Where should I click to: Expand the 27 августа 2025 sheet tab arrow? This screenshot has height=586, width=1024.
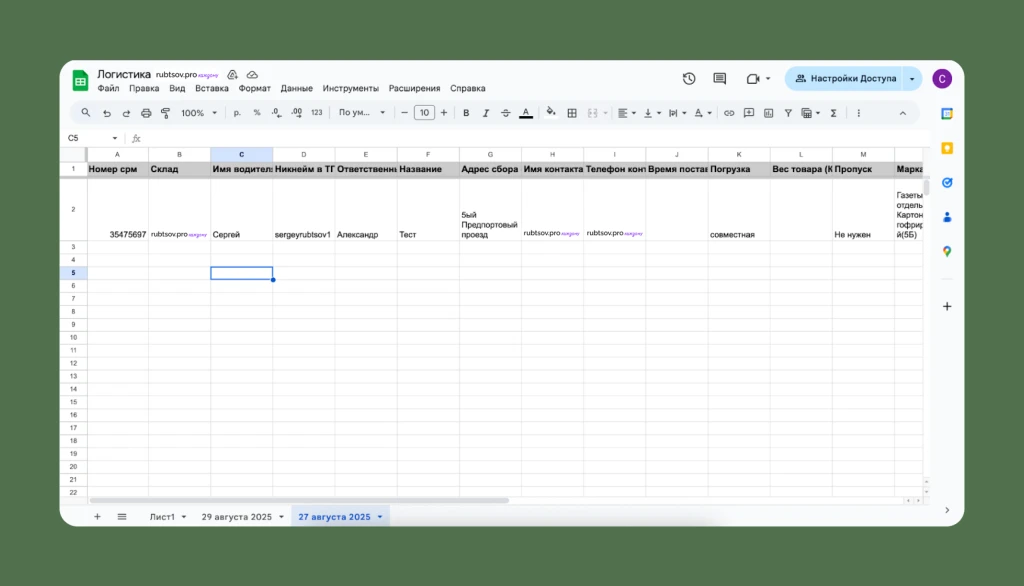click(x=379, y=517)
